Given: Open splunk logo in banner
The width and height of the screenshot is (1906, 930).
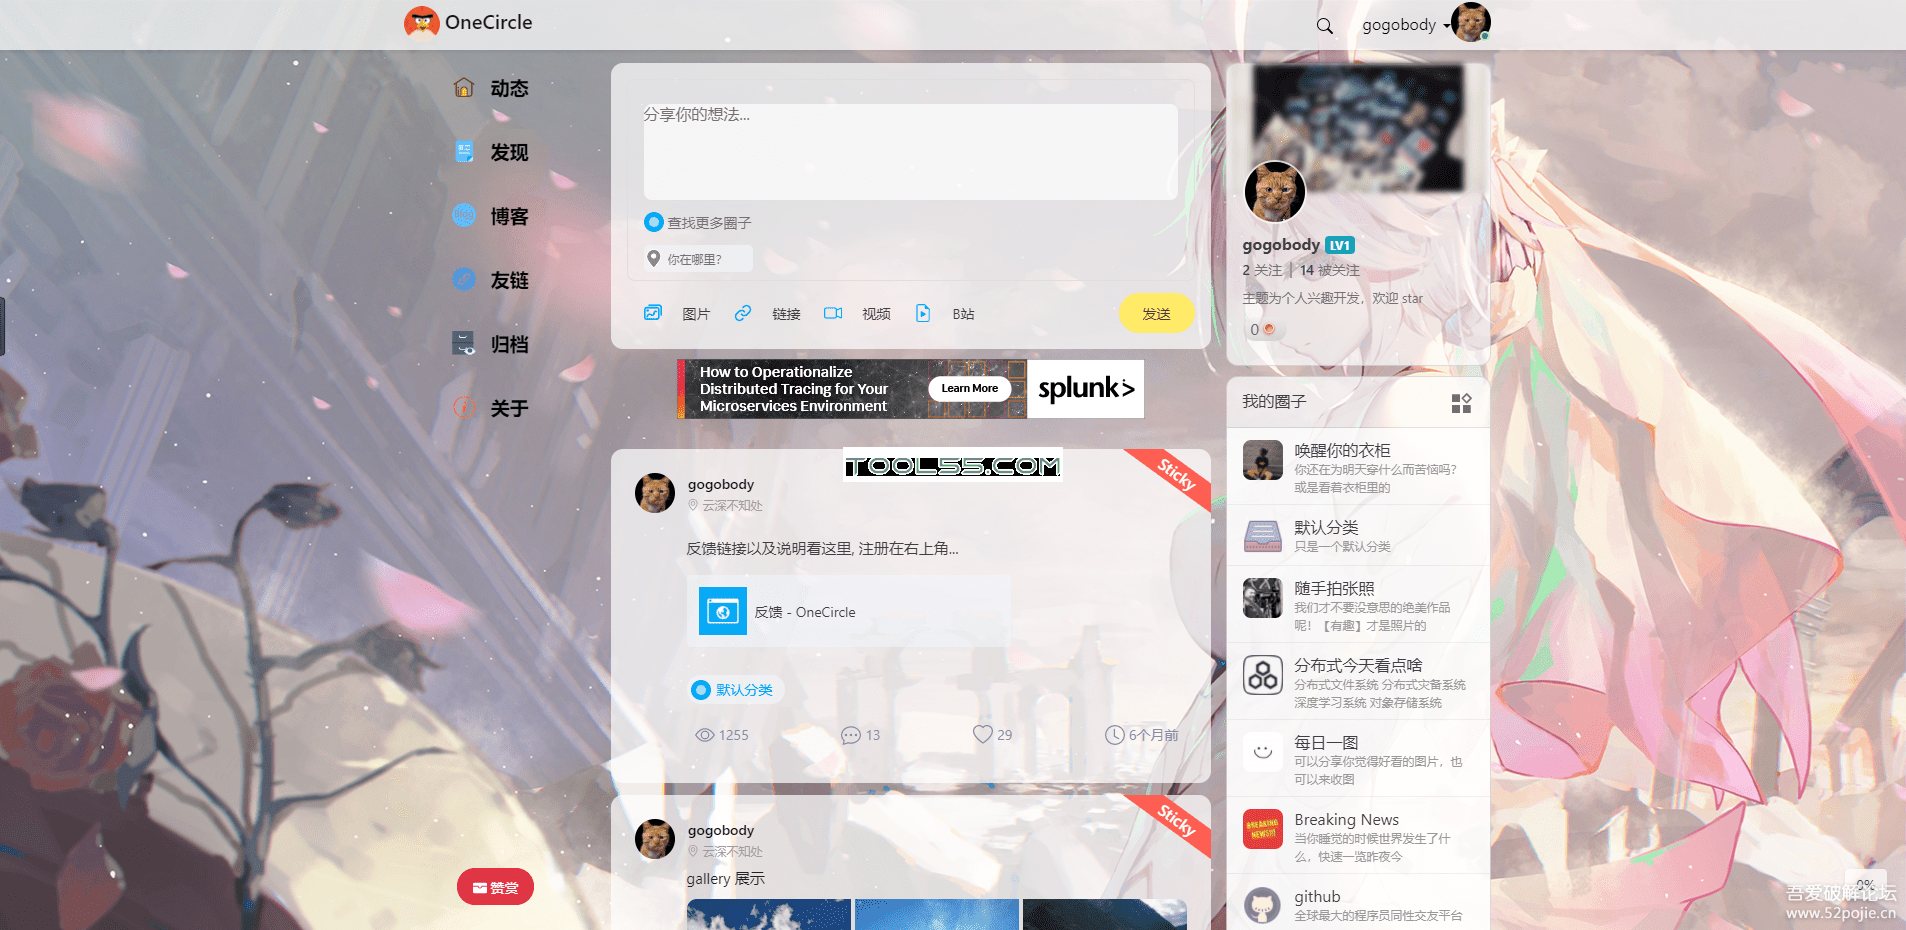Looking at the screenshot, I should point(1086,388).
